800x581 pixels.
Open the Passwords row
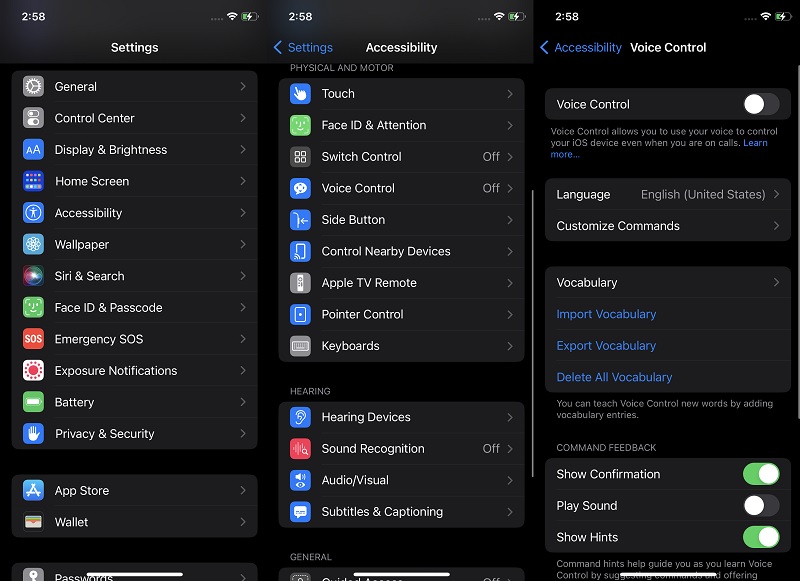point(135,572)
